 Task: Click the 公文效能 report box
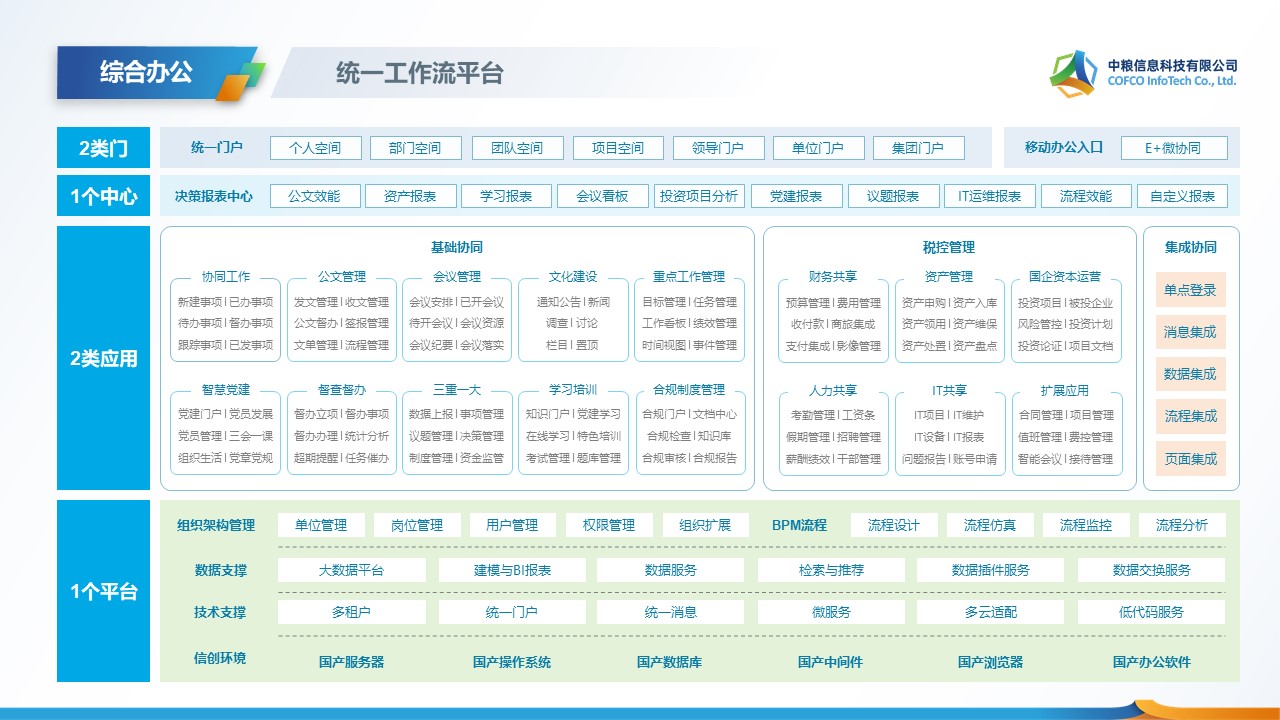(315, 196)
